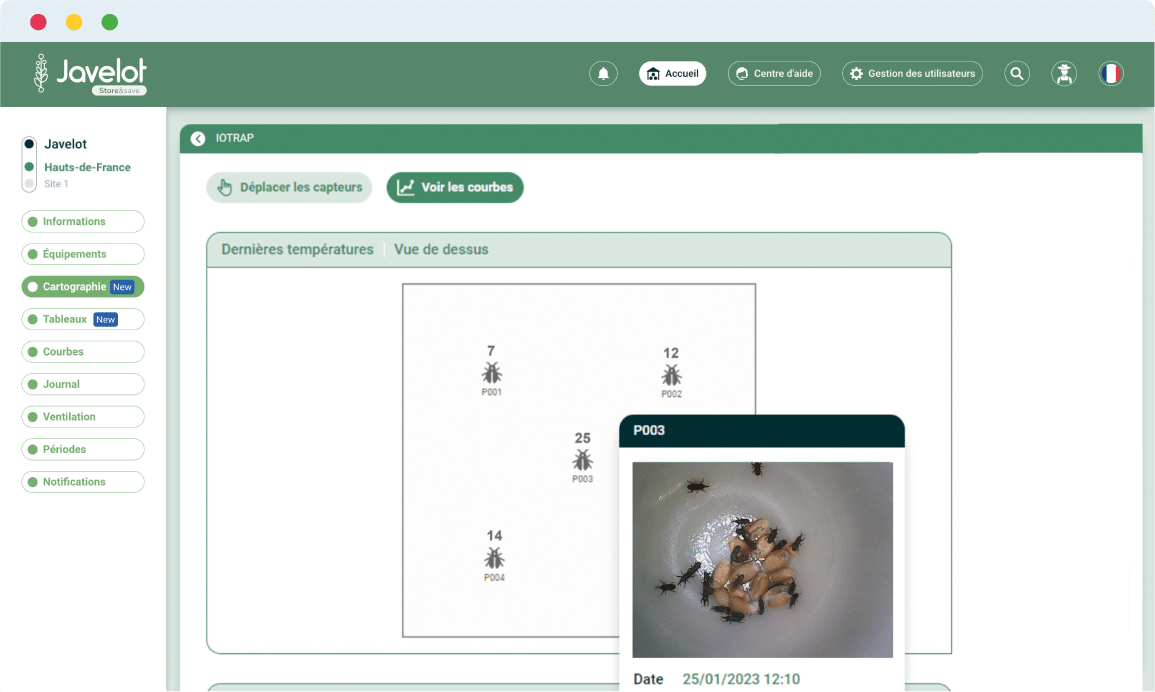Open Informations in the sidebar
The image size is (1155, 692).
click(x=83, y=222)
